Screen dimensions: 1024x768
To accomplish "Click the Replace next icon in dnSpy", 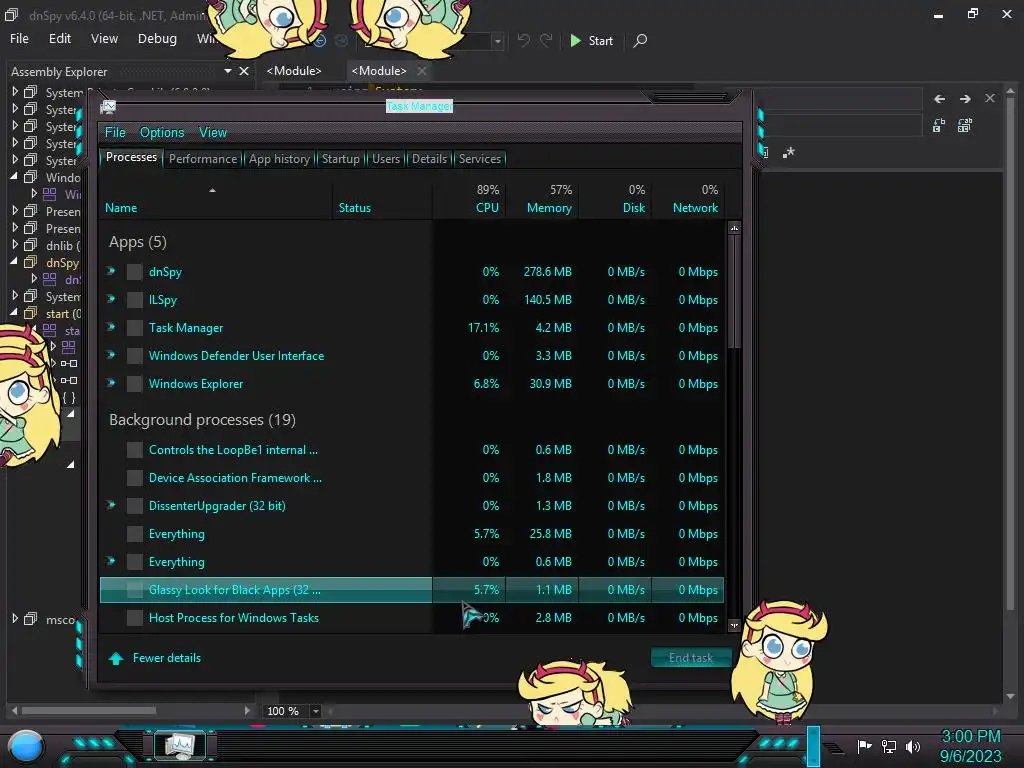I will (939, 125).
